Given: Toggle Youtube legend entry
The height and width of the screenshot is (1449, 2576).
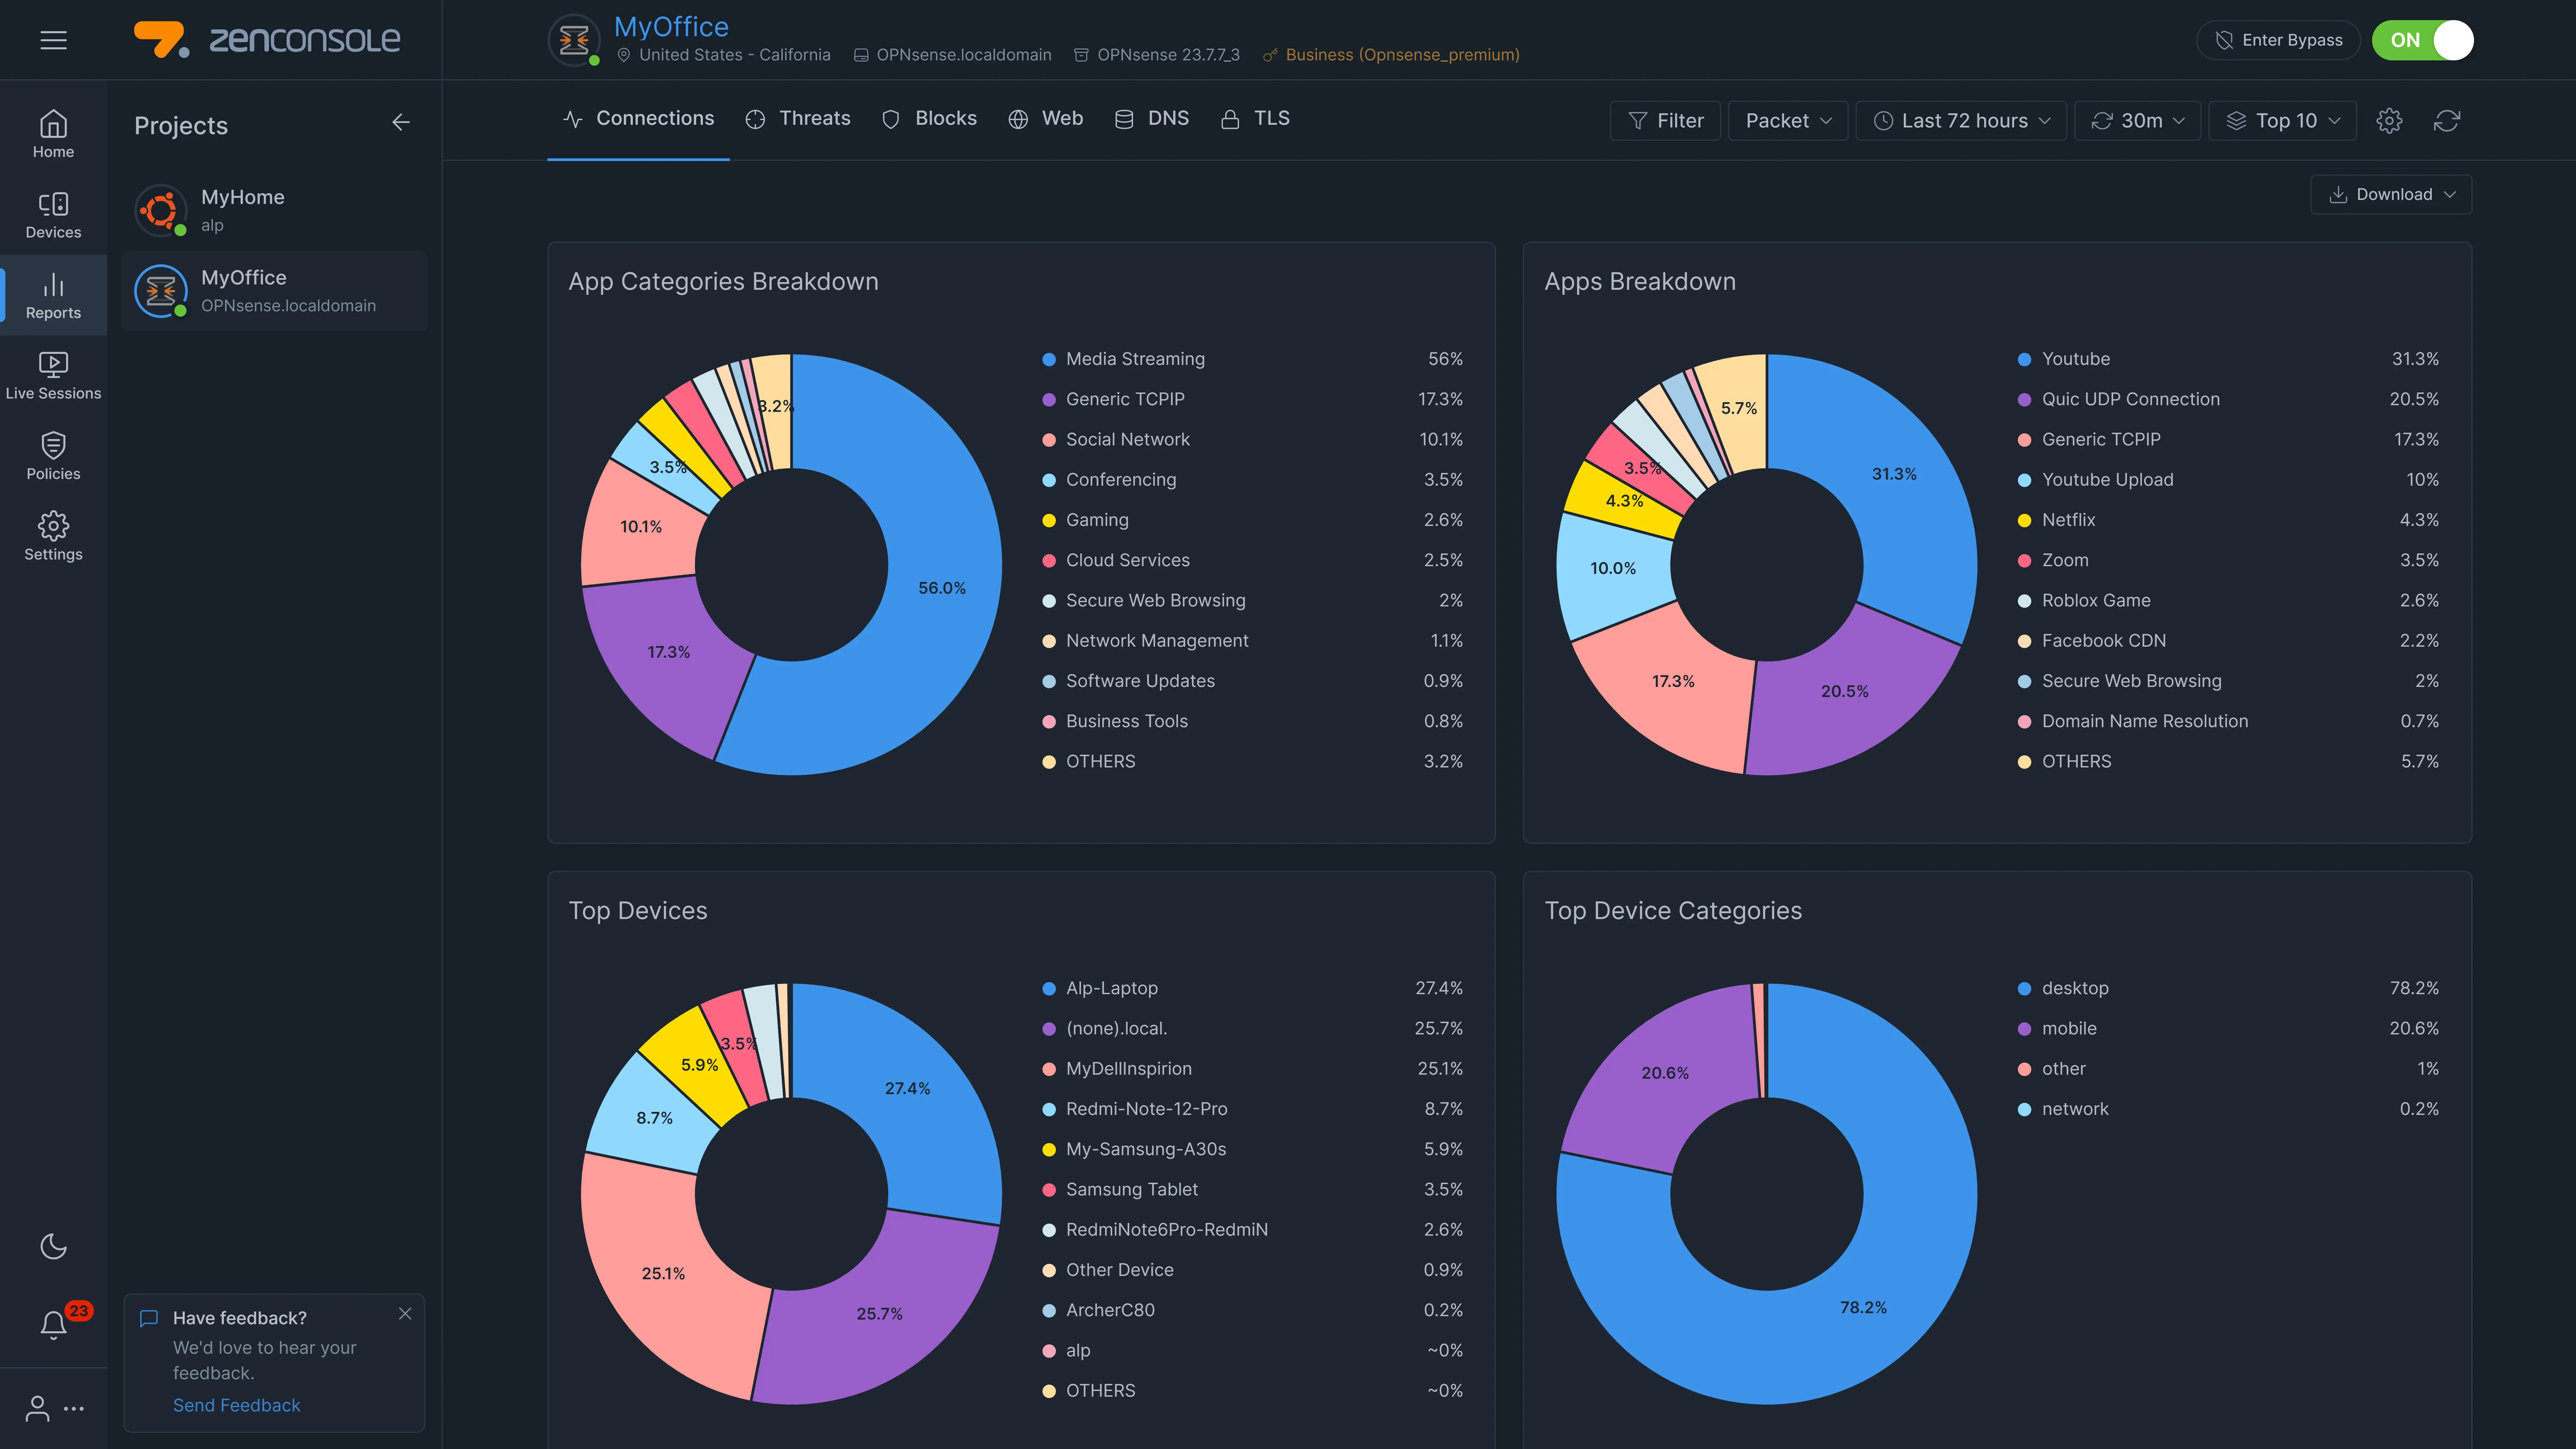Looking at the screenshot, I should 2228,359.
